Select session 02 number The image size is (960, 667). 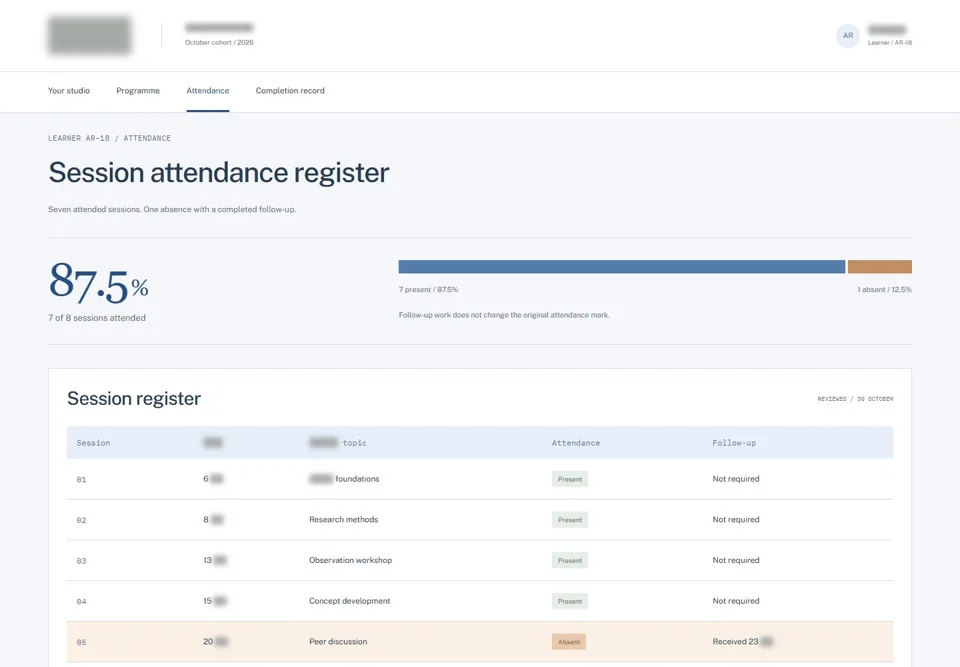[81, 520]
